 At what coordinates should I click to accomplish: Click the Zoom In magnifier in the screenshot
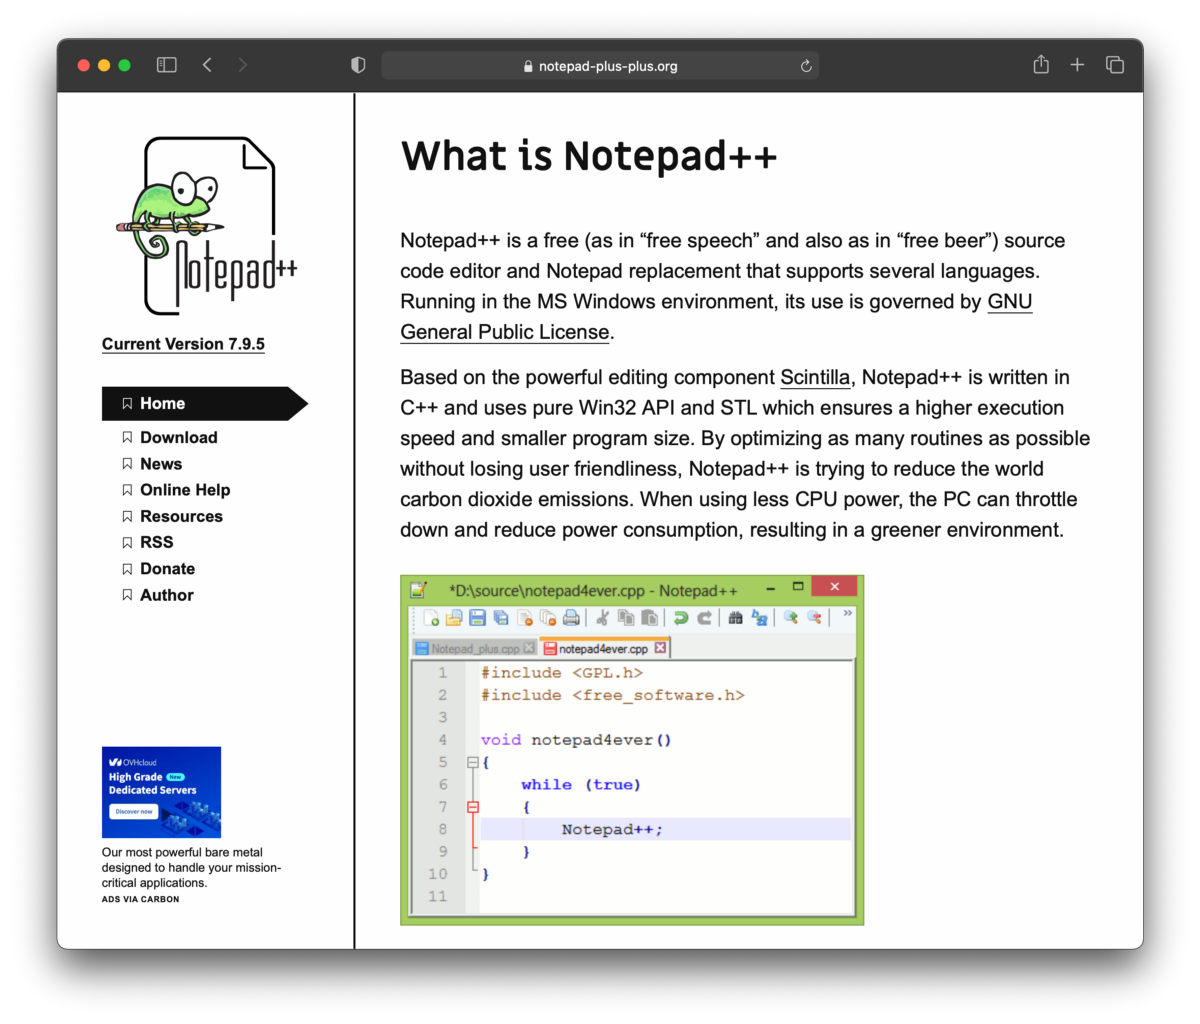[x=791, y=618]
